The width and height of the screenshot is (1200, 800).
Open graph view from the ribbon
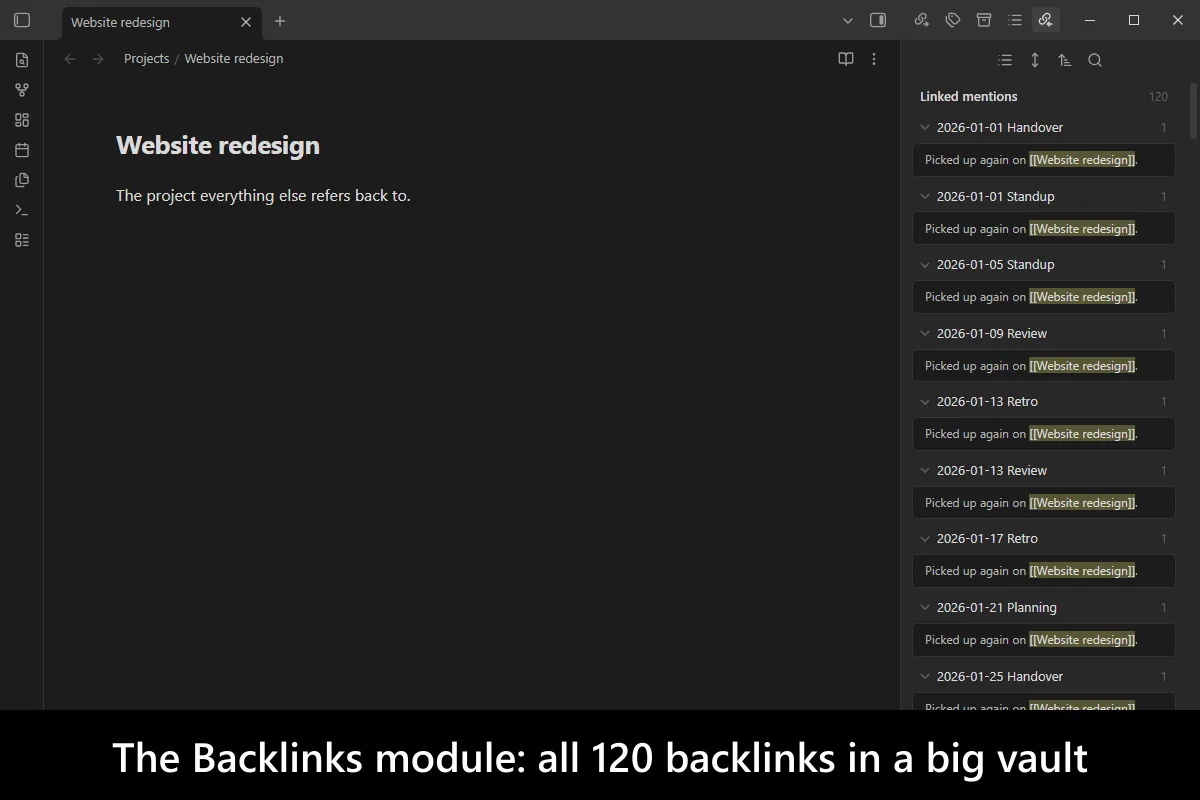click(x=22, y=90)
